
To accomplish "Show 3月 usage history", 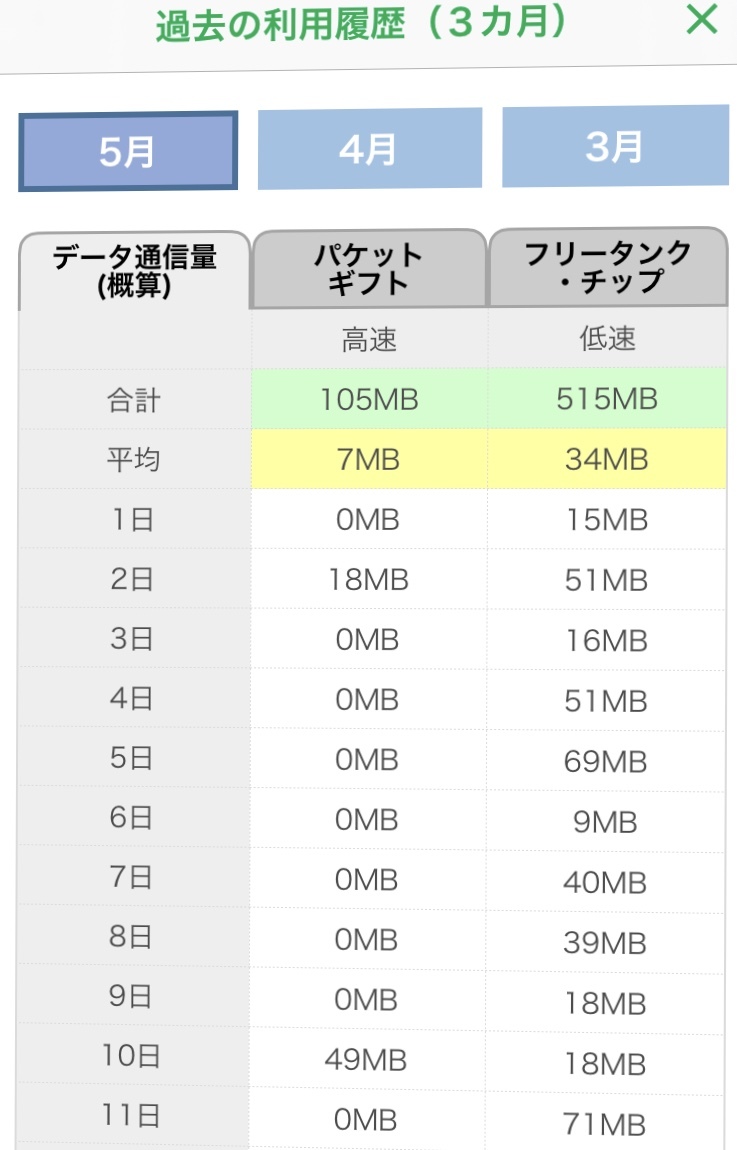I will click(x=615, y=147).
